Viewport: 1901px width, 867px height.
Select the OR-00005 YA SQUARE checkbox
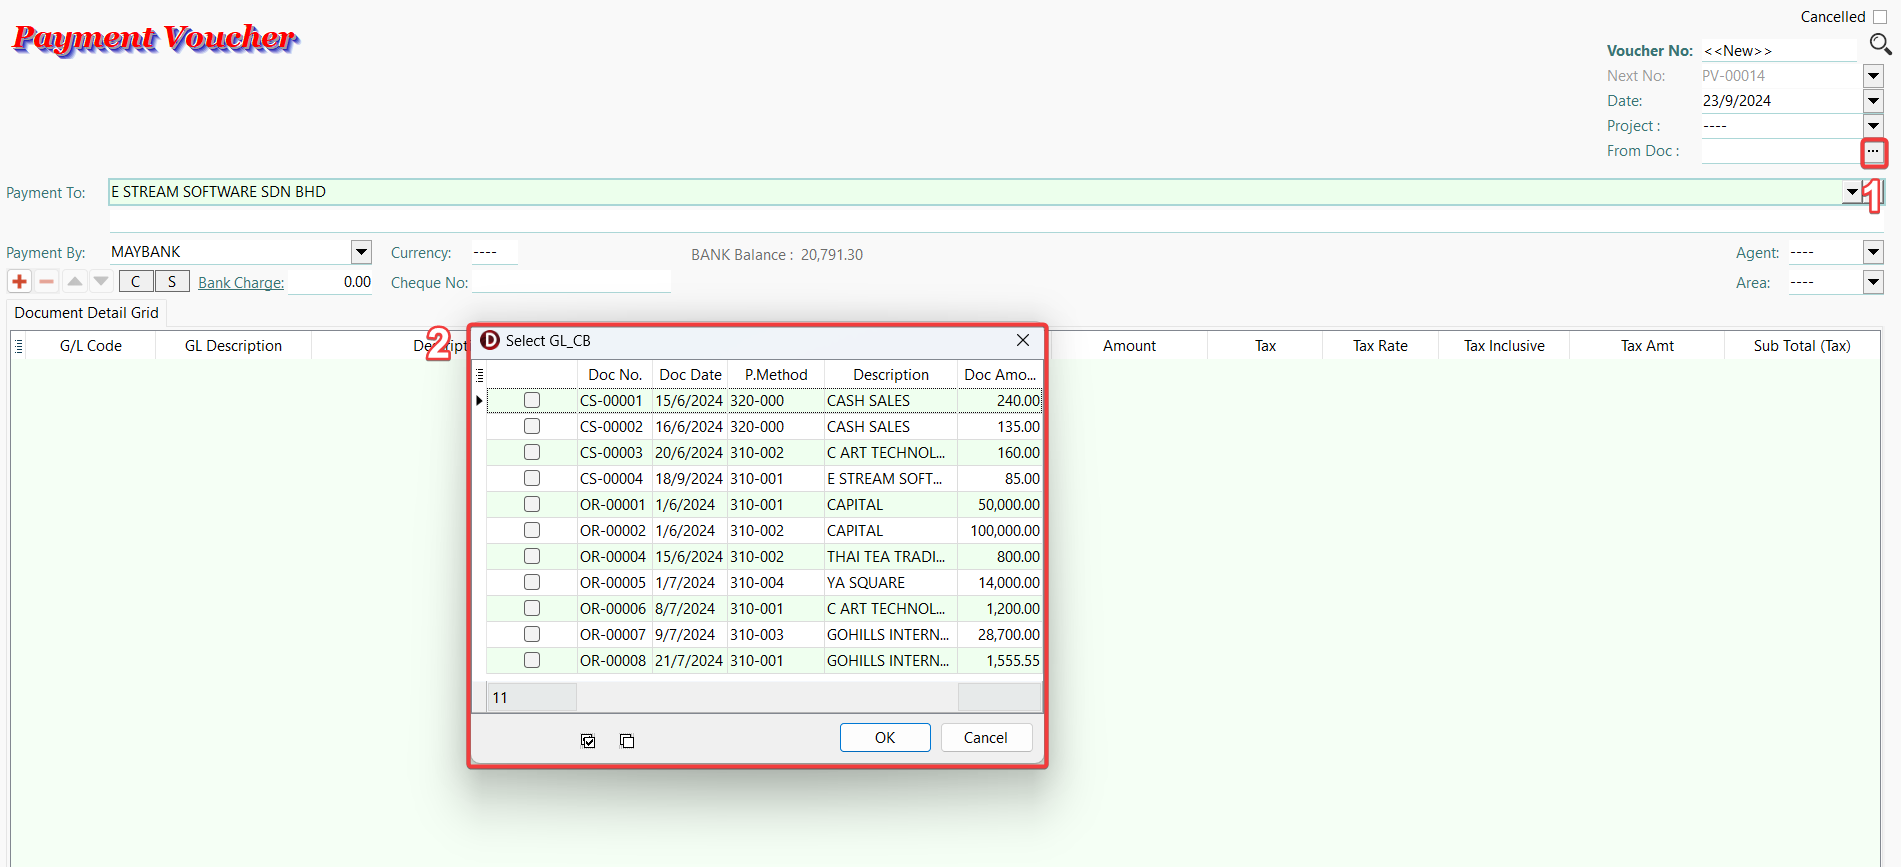[x=532, y=583]
